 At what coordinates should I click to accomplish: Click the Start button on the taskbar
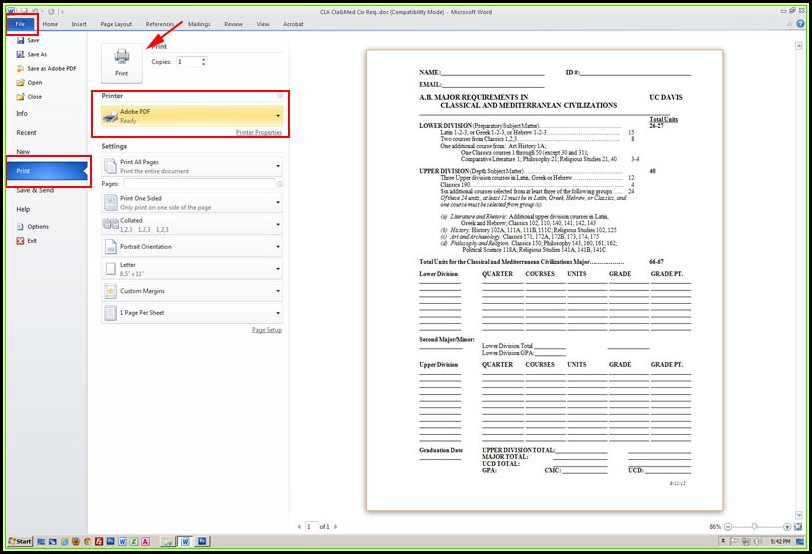[x=20, y=541]
